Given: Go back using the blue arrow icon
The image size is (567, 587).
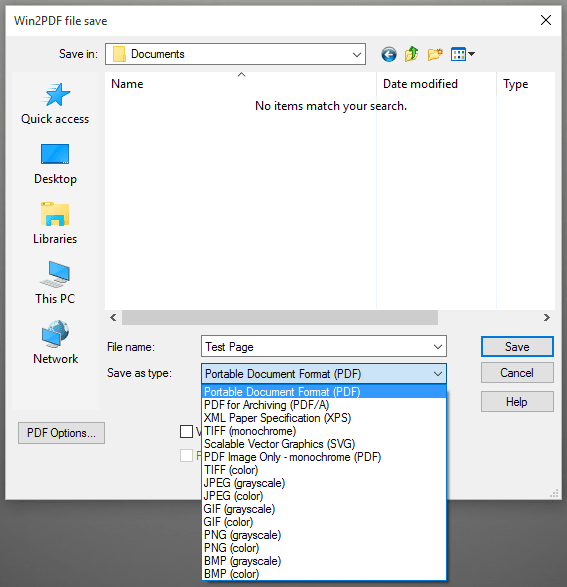Looking at the screenshot, I should (389, 54).
